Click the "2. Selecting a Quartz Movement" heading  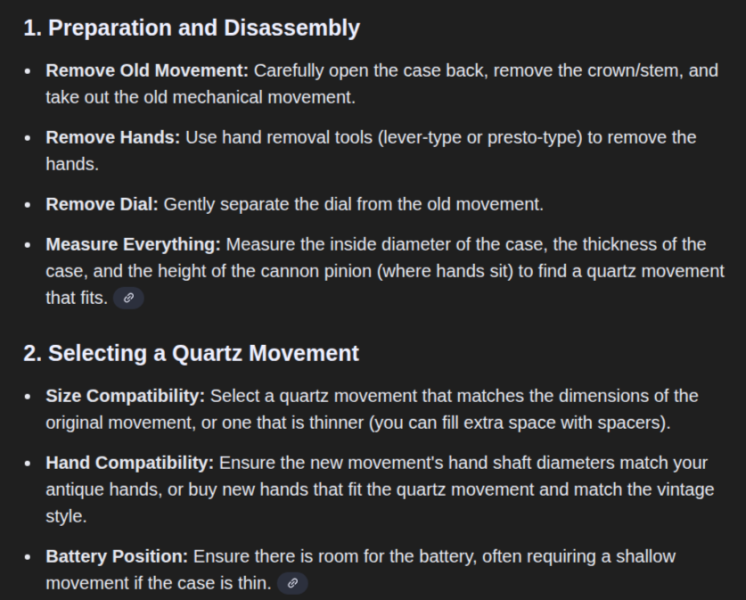pos(191,353)
